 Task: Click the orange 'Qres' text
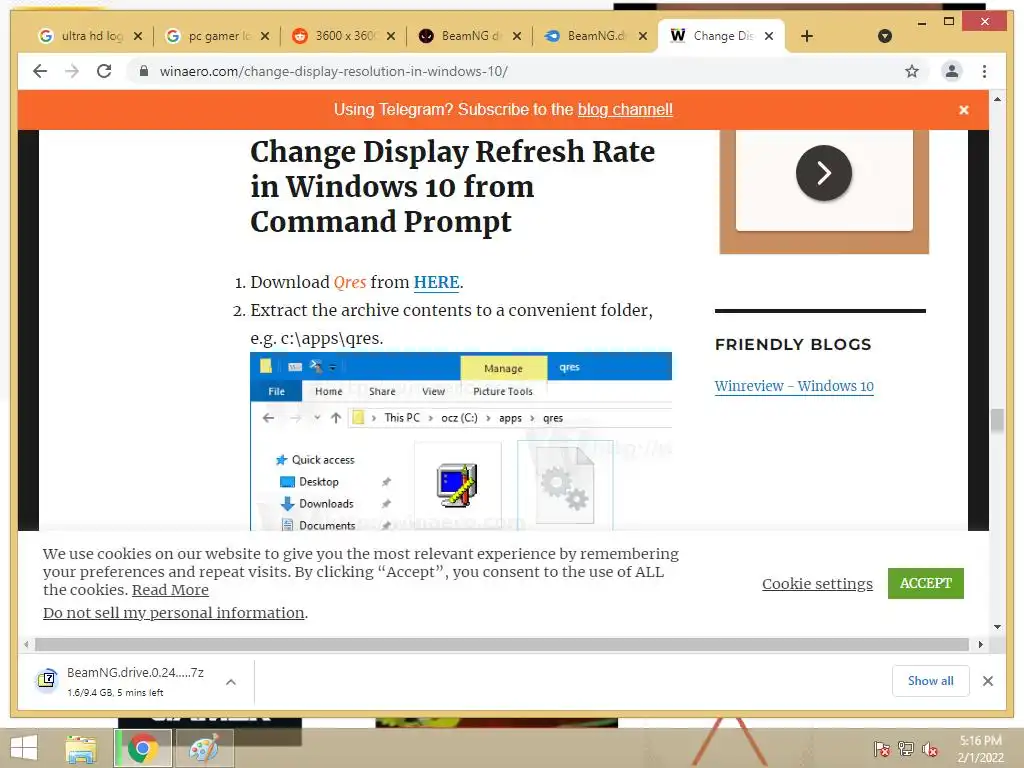coord(349,282)
